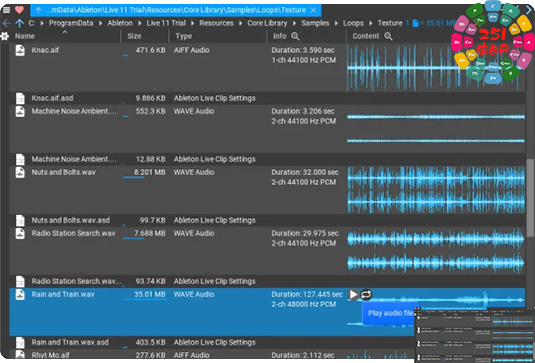Sort files by the Type column
This screenshot has height=363, width=535.
(x=184, y=36)
